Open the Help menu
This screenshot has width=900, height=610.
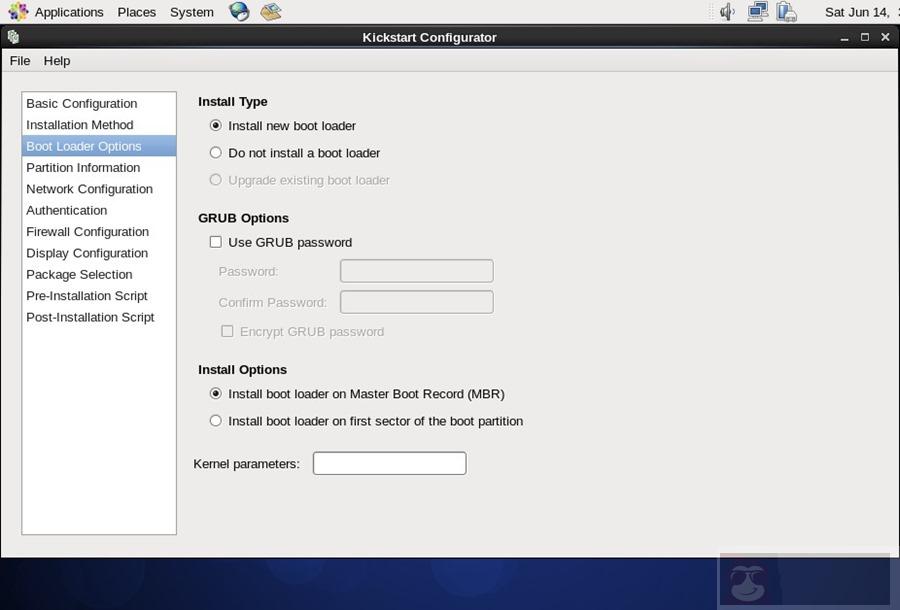(56, 61)
